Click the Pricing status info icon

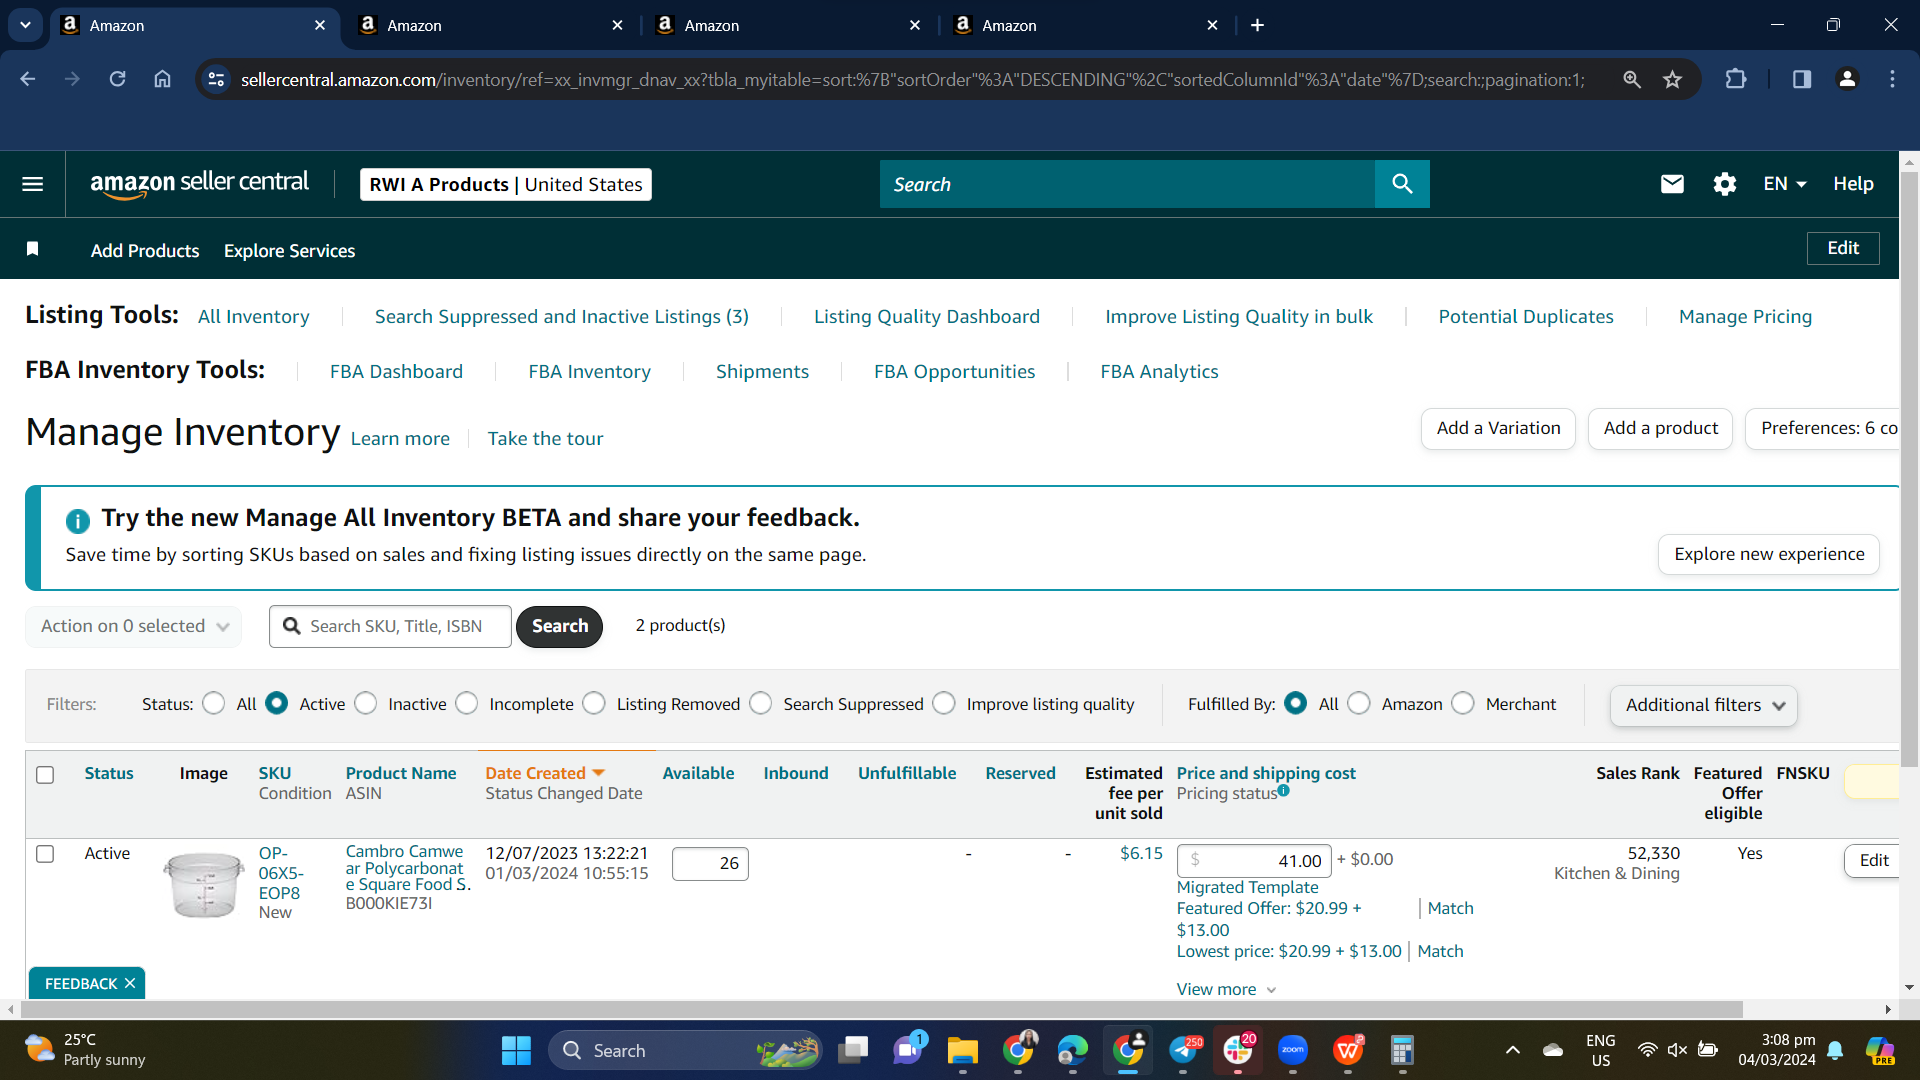point(1284,790)
